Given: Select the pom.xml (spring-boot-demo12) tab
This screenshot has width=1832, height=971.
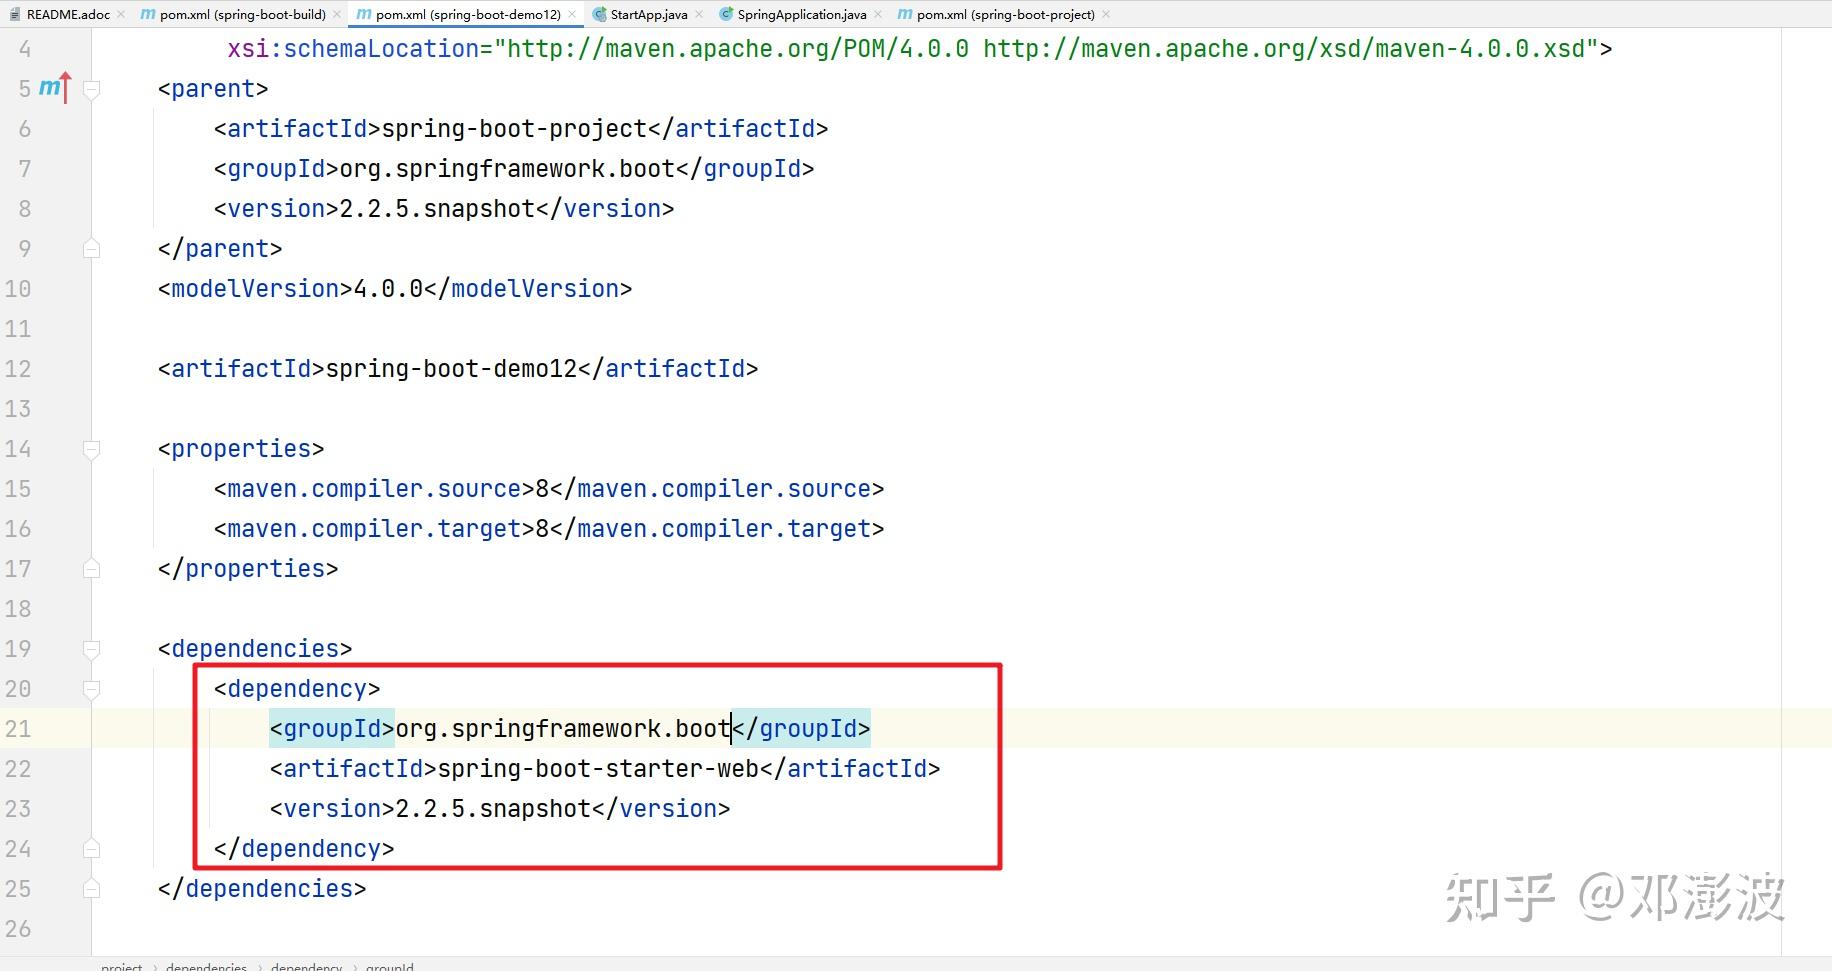Looking at the screenshot, I should tap(468, 14).
